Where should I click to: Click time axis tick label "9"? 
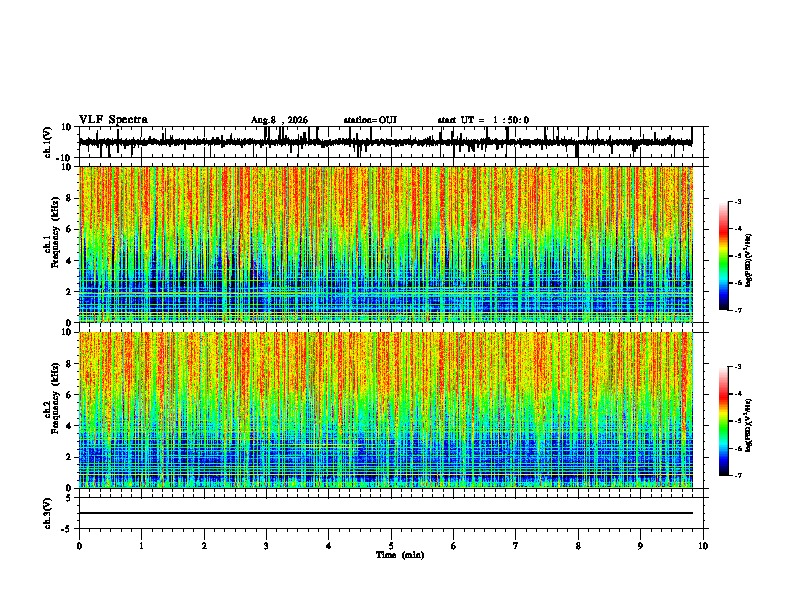click(x=640, y=546)
